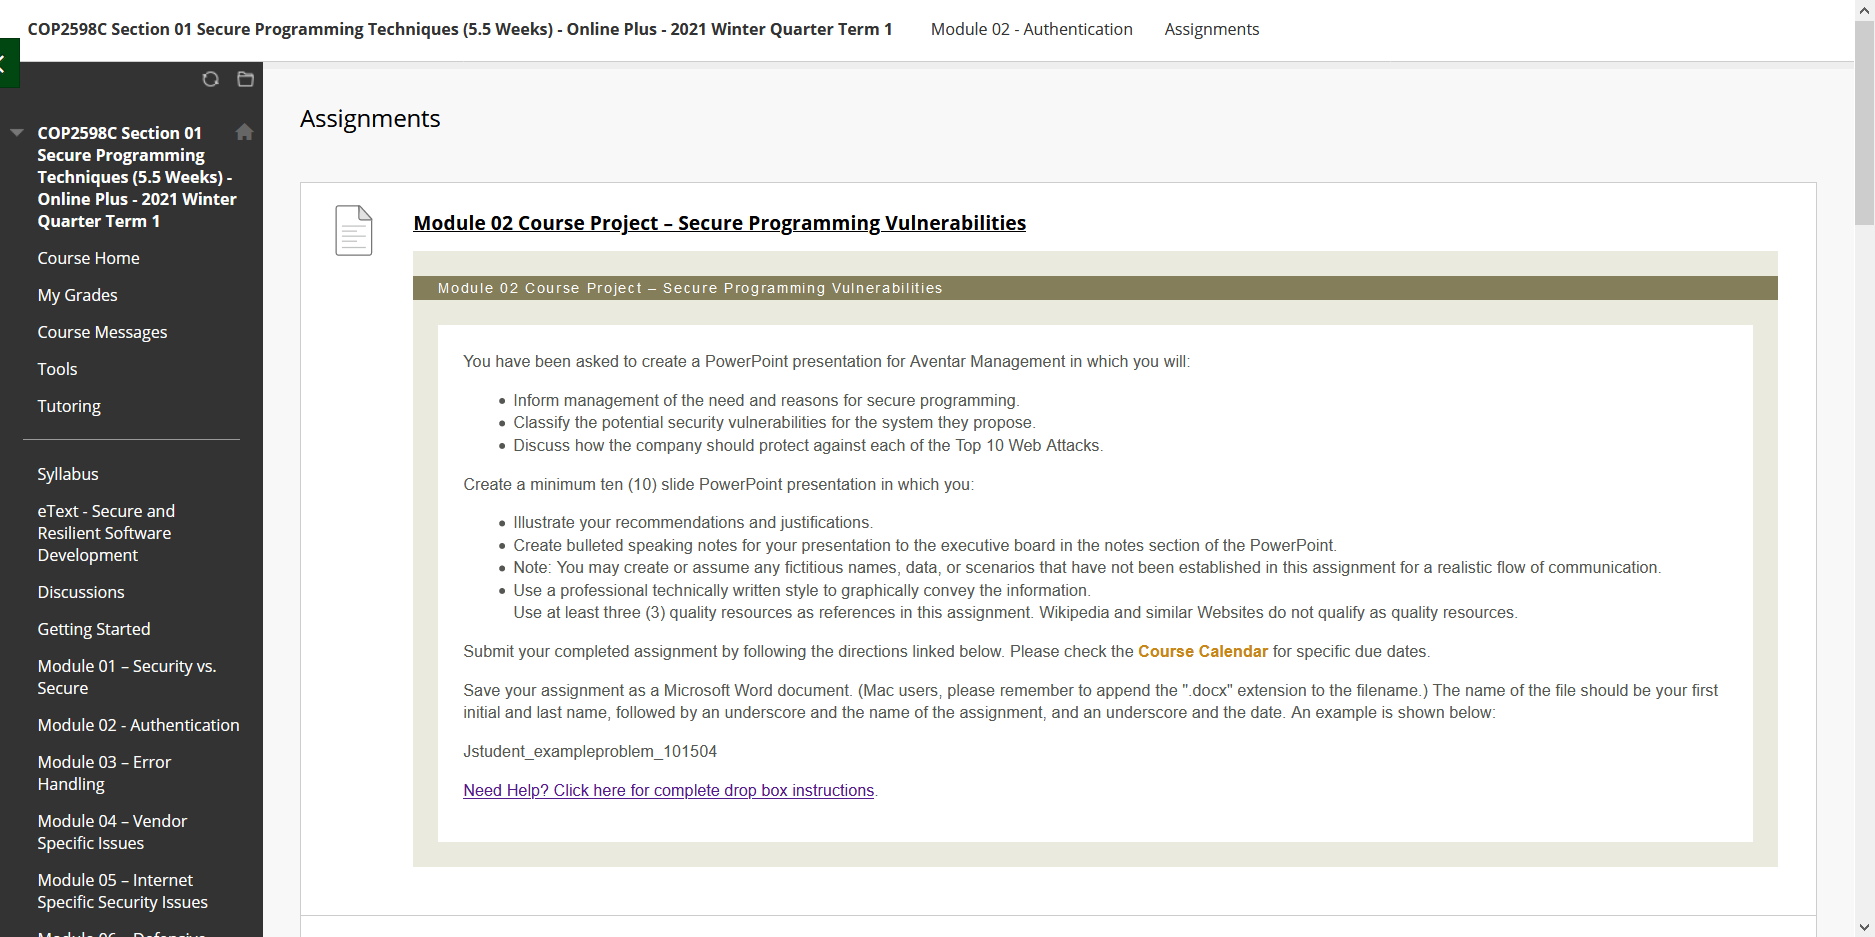The height and width of the screenshot is (937, 1875).
Task: Collapse the COP2598C course tree triangle
Action: pos(17,132)
